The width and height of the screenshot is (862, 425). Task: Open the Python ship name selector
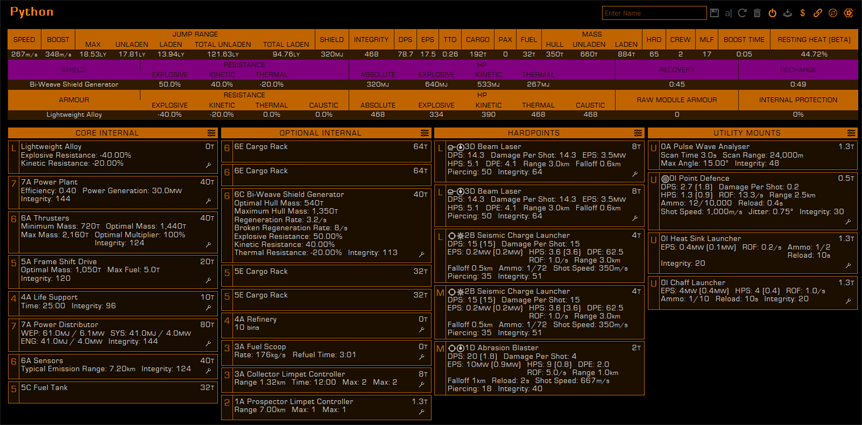coord(32,12)
